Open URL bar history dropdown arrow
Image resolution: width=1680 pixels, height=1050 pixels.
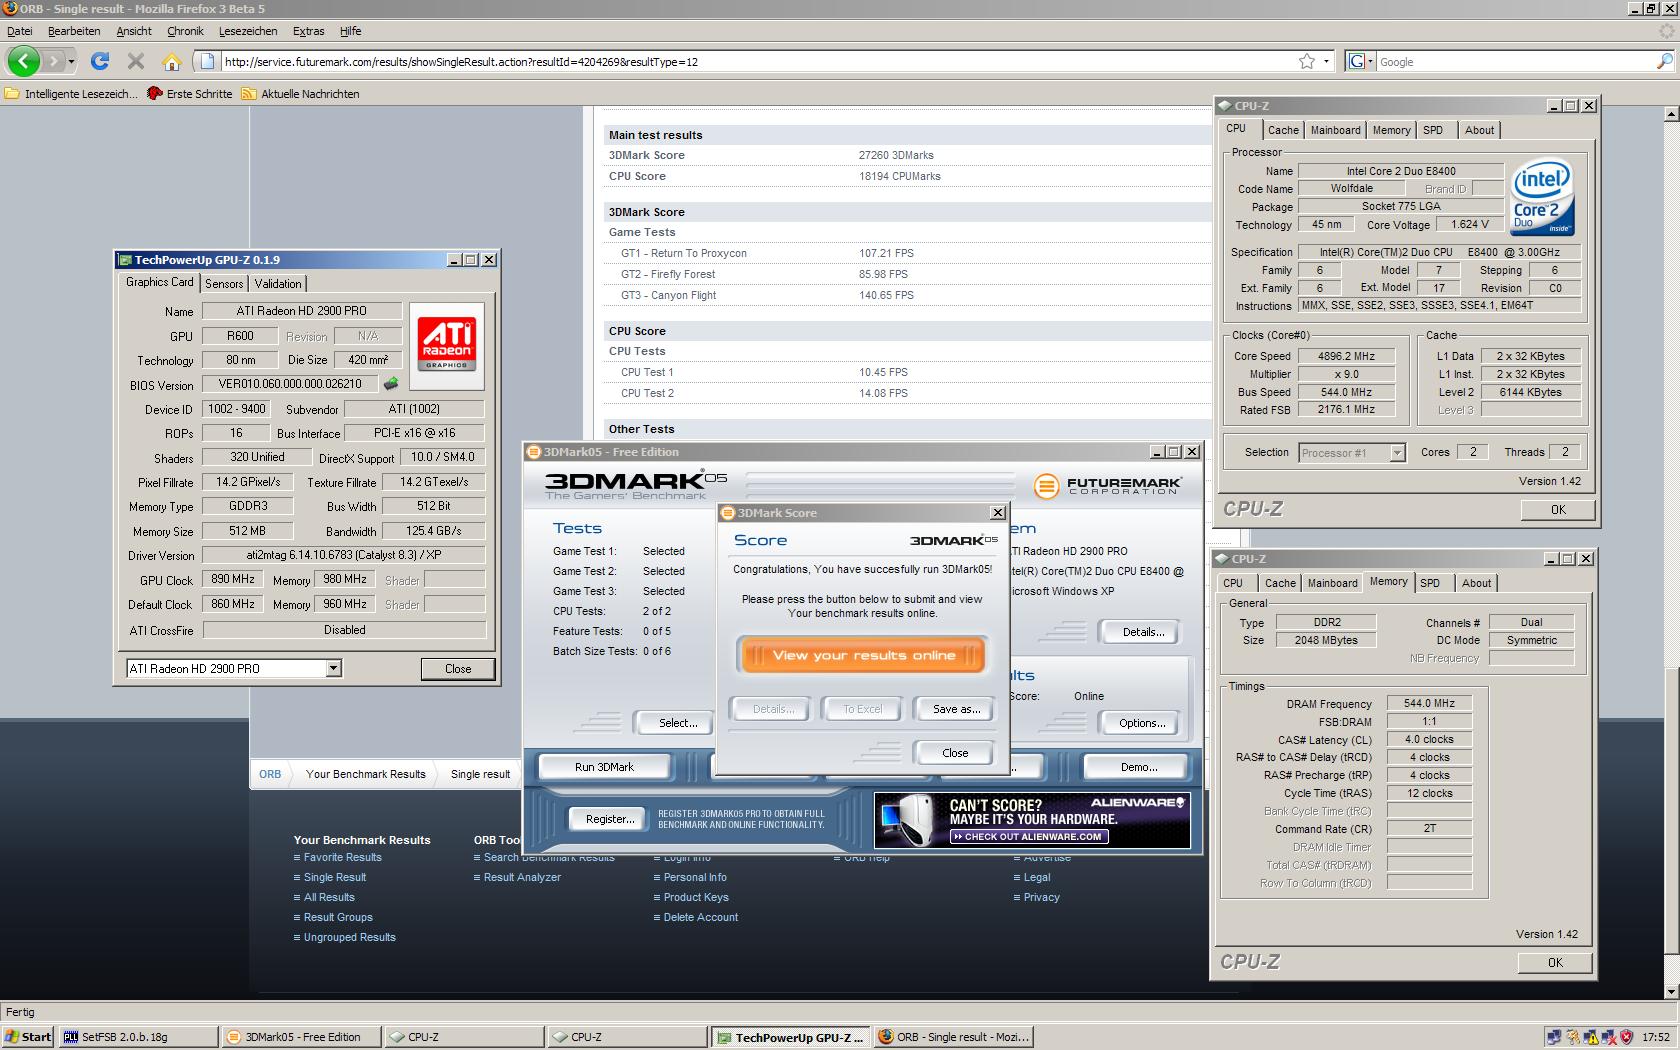(1327, 61)
